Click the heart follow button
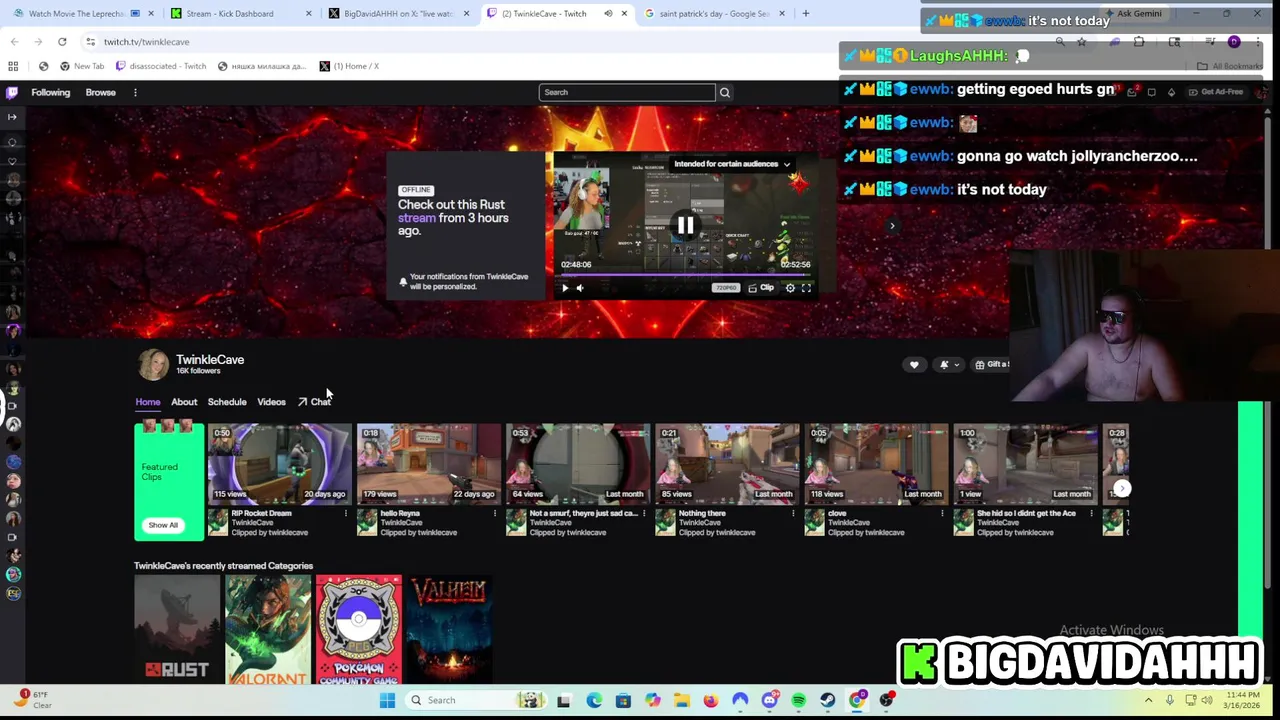The image size is (1280, 720). coord(914,365)
